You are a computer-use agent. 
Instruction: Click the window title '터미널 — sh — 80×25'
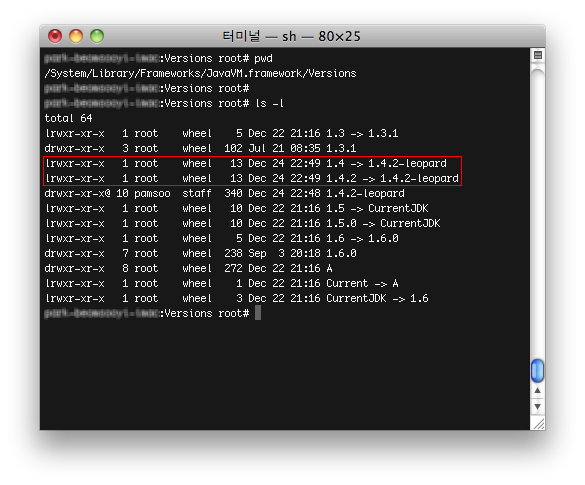(291, 37)
